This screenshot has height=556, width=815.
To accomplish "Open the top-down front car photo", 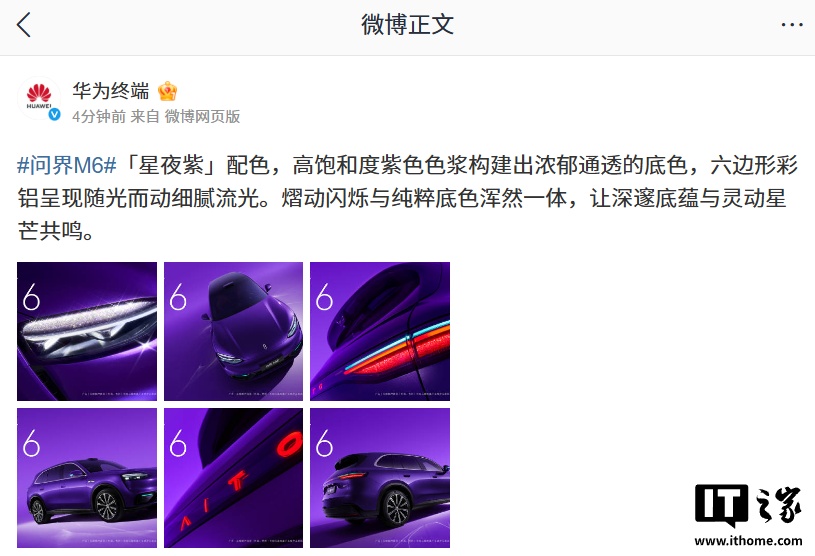I will click(x=233, y=332).
